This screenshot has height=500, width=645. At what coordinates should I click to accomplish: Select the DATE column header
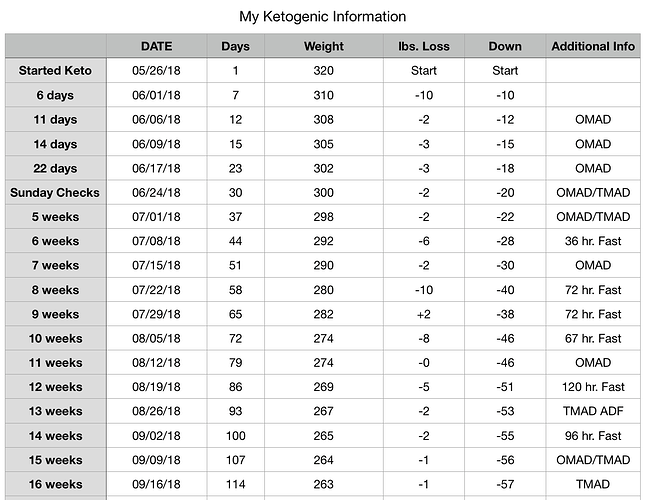[156, 46]
